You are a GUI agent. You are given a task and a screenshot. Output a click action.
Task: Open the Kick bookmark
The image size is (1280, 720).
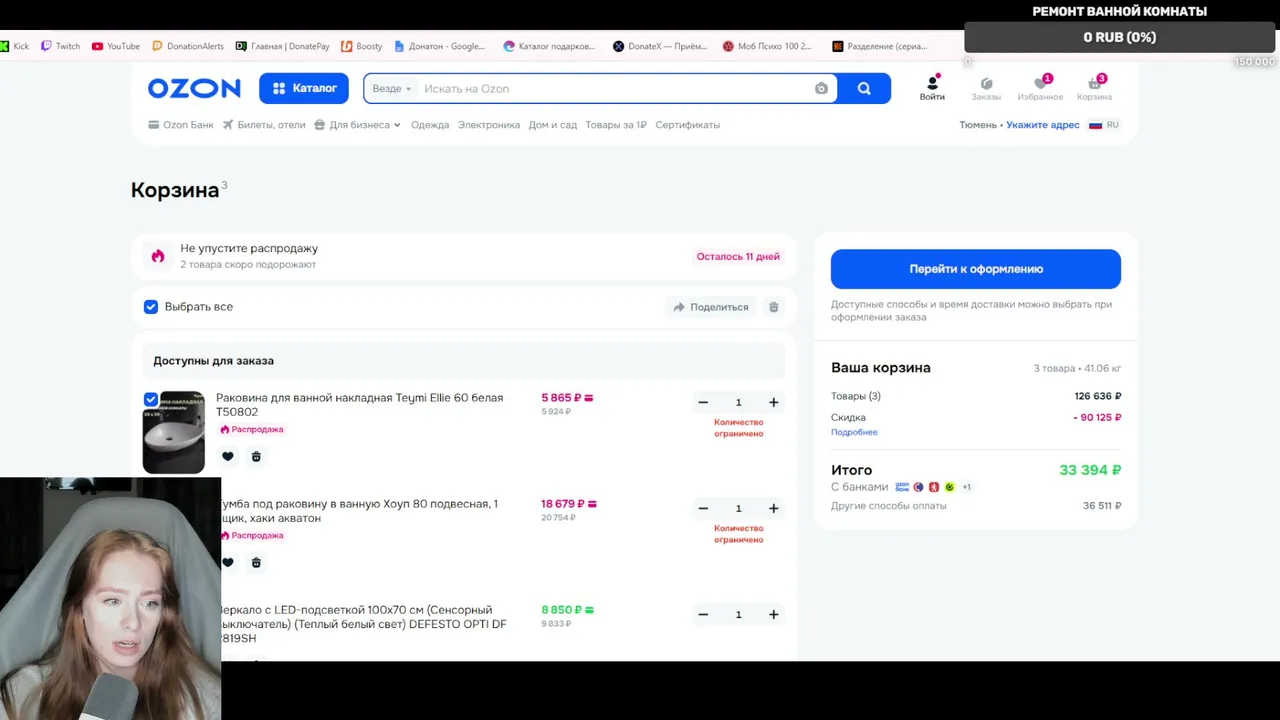click(15, 46)
